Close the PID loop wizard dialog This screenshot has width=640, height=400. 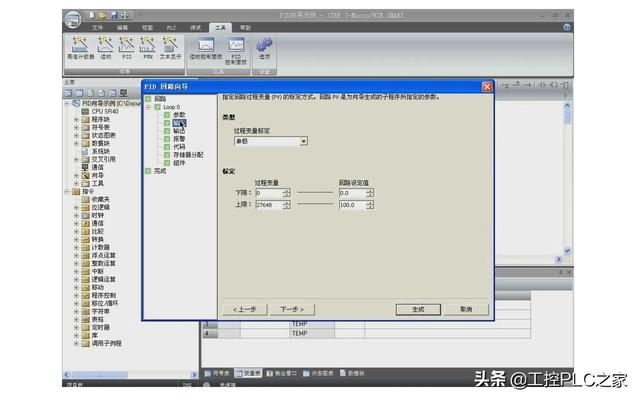point(487,87)
